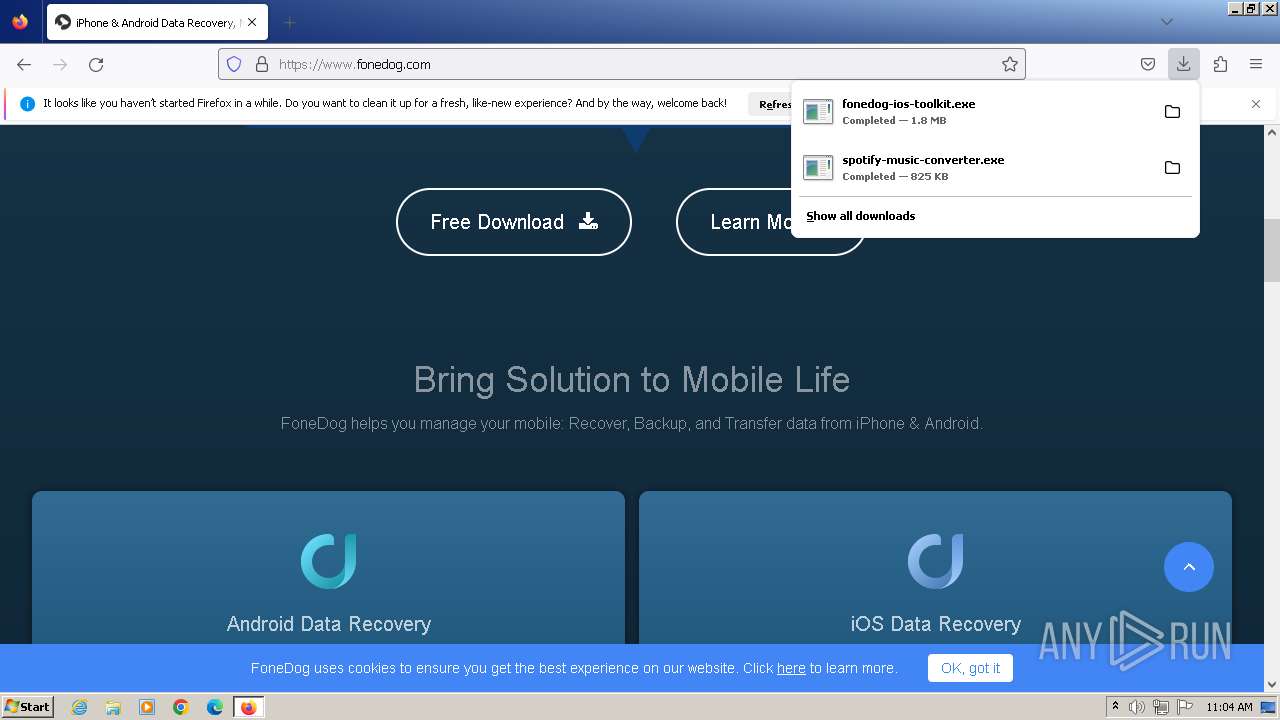This screenshot has width=1280, height=720.
Task: Open the iOS Data Recovery card
Action: pyautogui.click(x=935, y=568)
